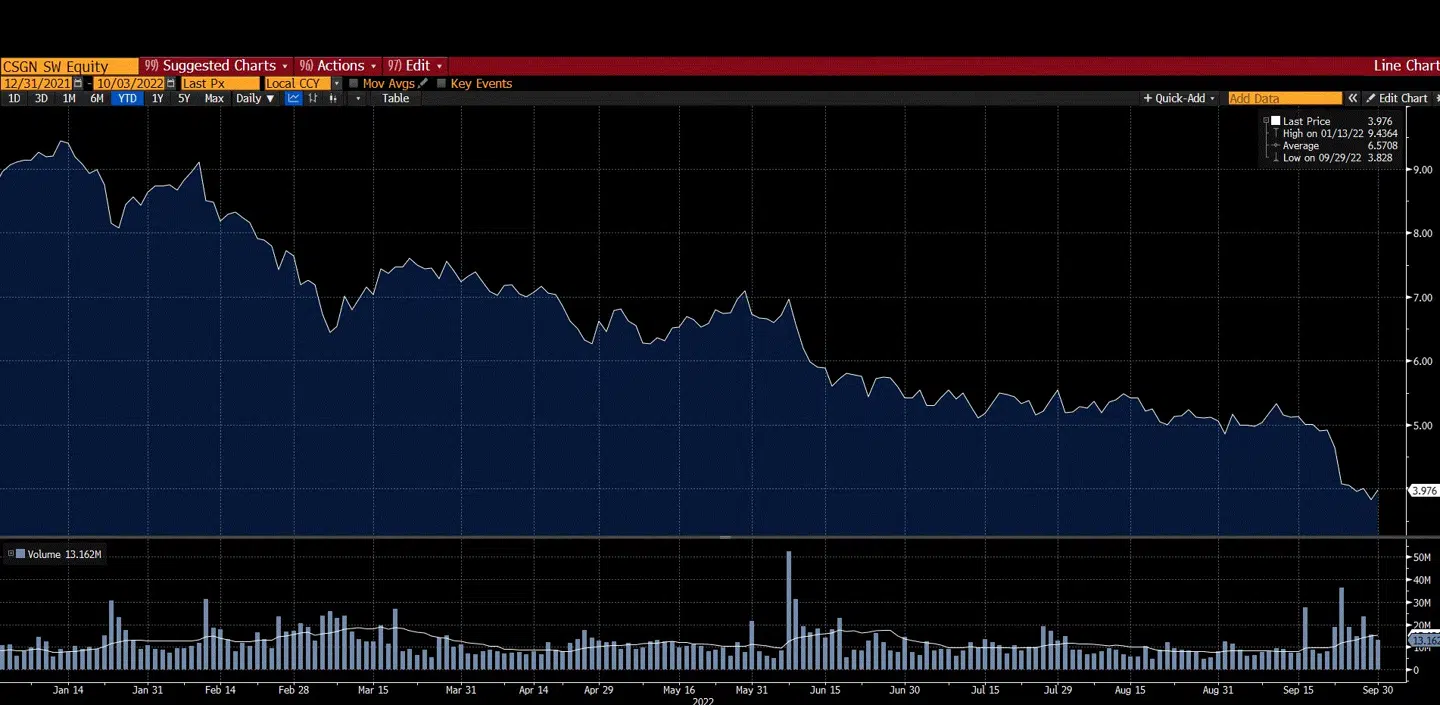Click the Edit Chart button
1440x705 pixels.
click(1397, 98)
